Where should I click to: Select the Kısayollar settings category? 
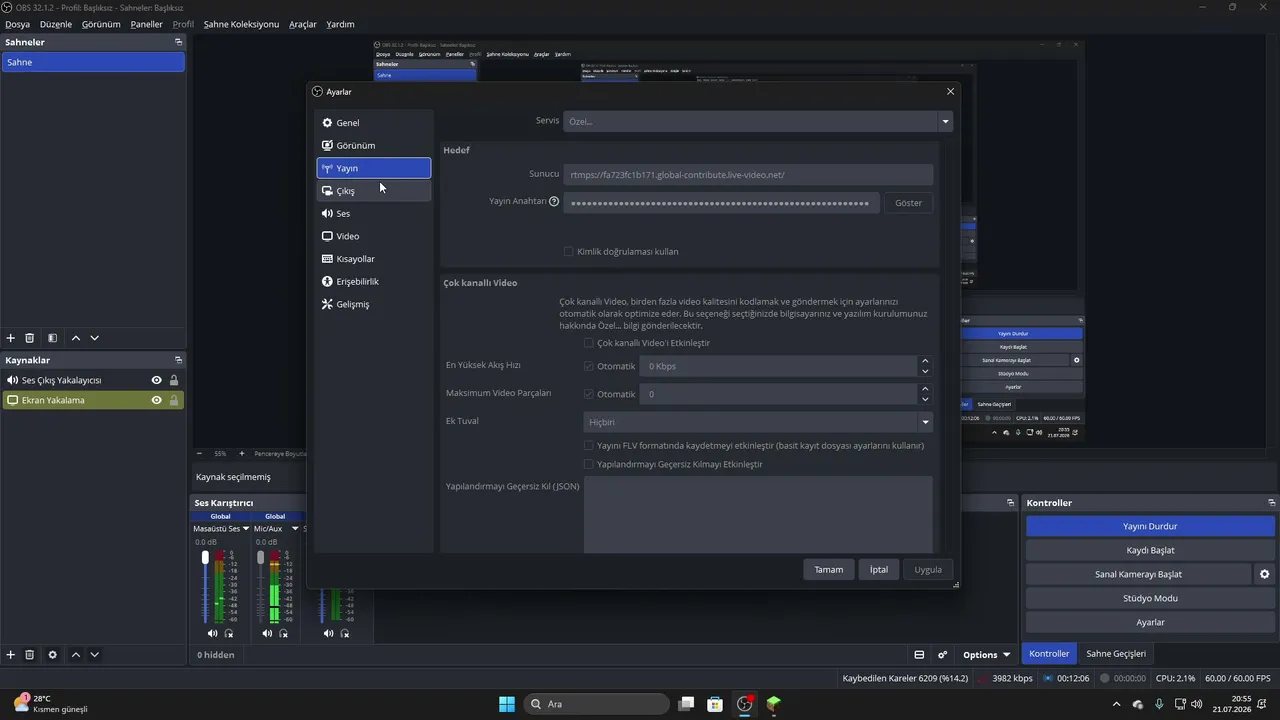(374, 259)
